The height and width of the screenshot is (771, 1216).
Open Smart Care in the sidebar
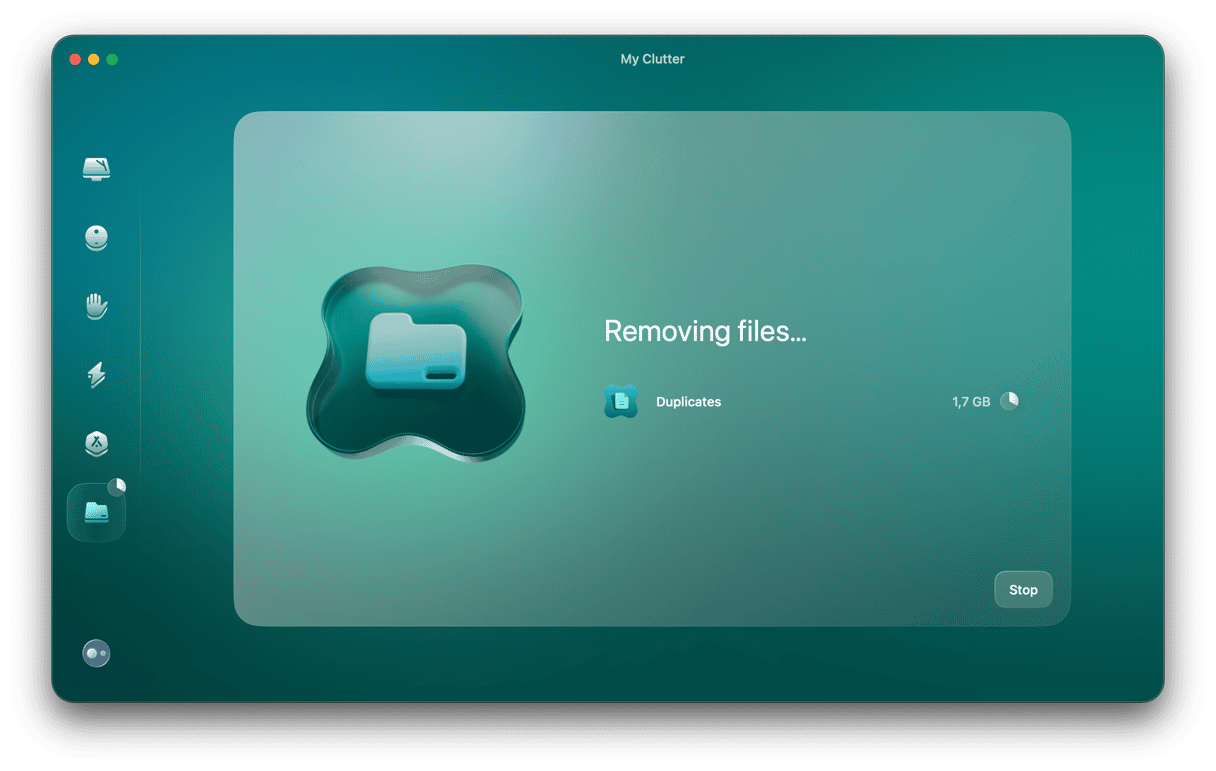coord(96,169)
